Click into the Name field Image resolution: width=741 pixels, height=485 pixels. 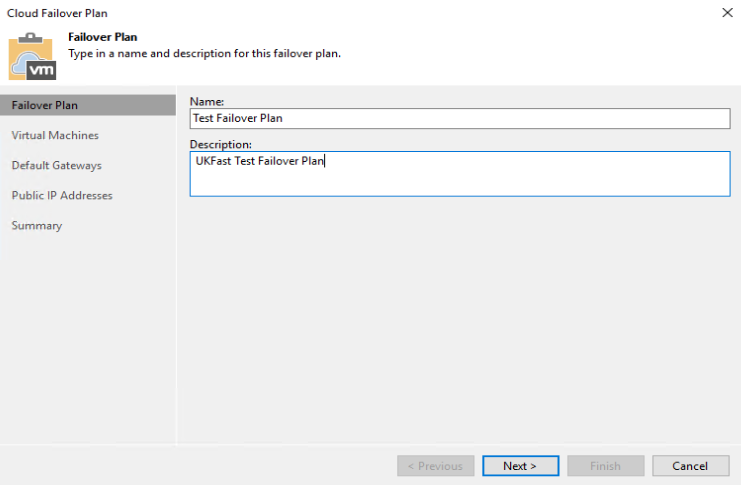(460, 118)
